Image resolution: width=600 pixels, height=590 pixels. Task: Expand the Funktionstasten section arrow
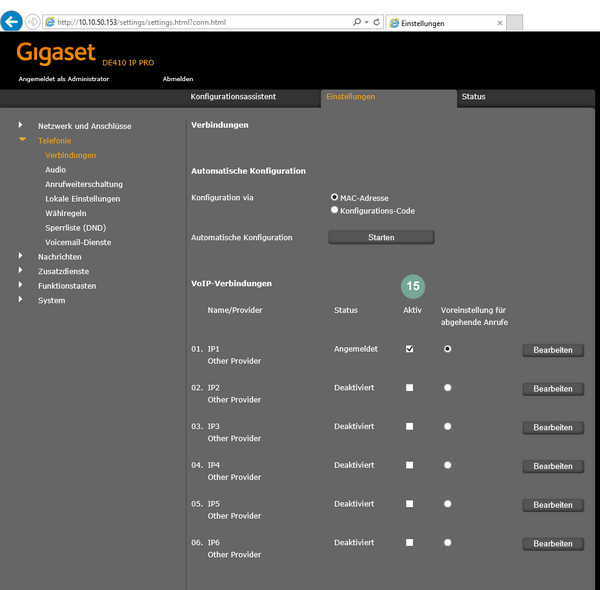[x=21, y=285]
